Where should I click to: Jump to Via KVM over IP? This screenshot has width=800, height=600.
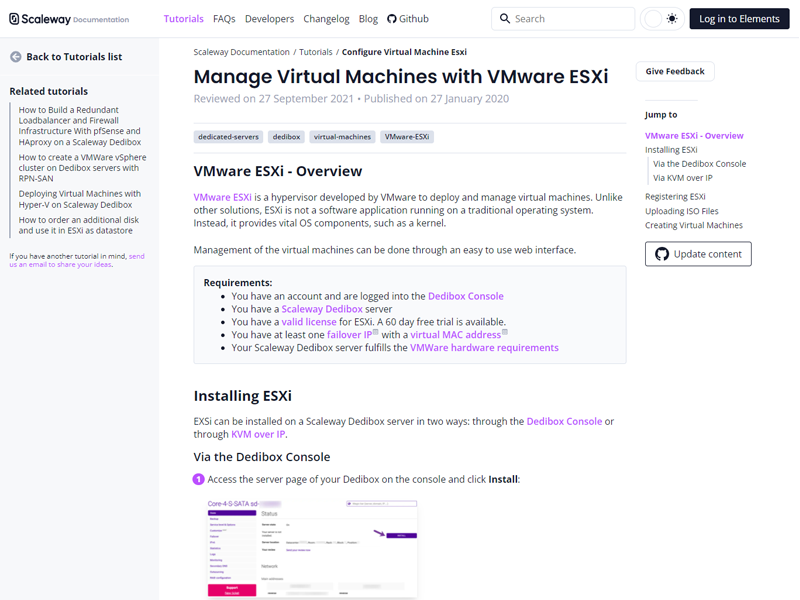683,178
